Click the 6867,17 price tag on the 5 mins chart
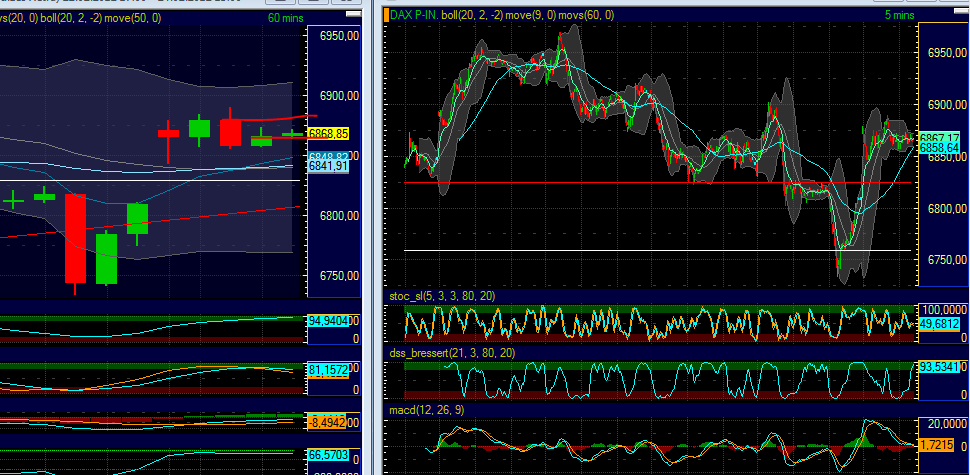 tap(940, 137)
